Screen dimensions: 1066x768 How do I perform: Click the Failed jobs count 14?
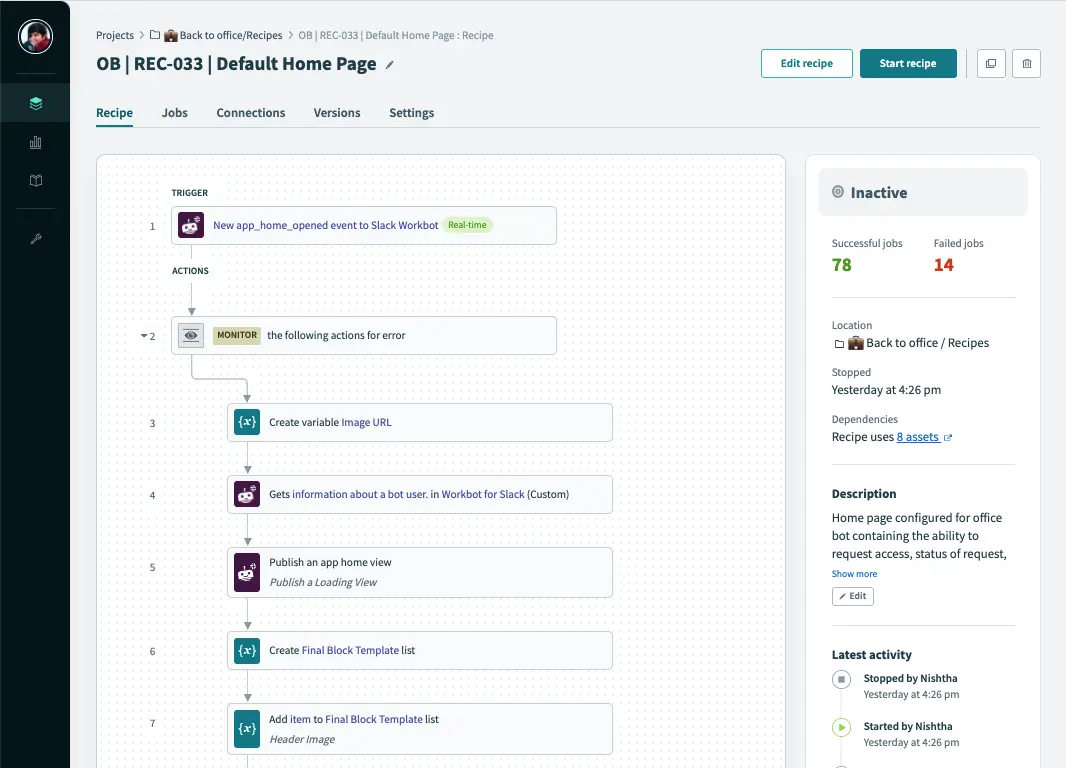[944, 265]
